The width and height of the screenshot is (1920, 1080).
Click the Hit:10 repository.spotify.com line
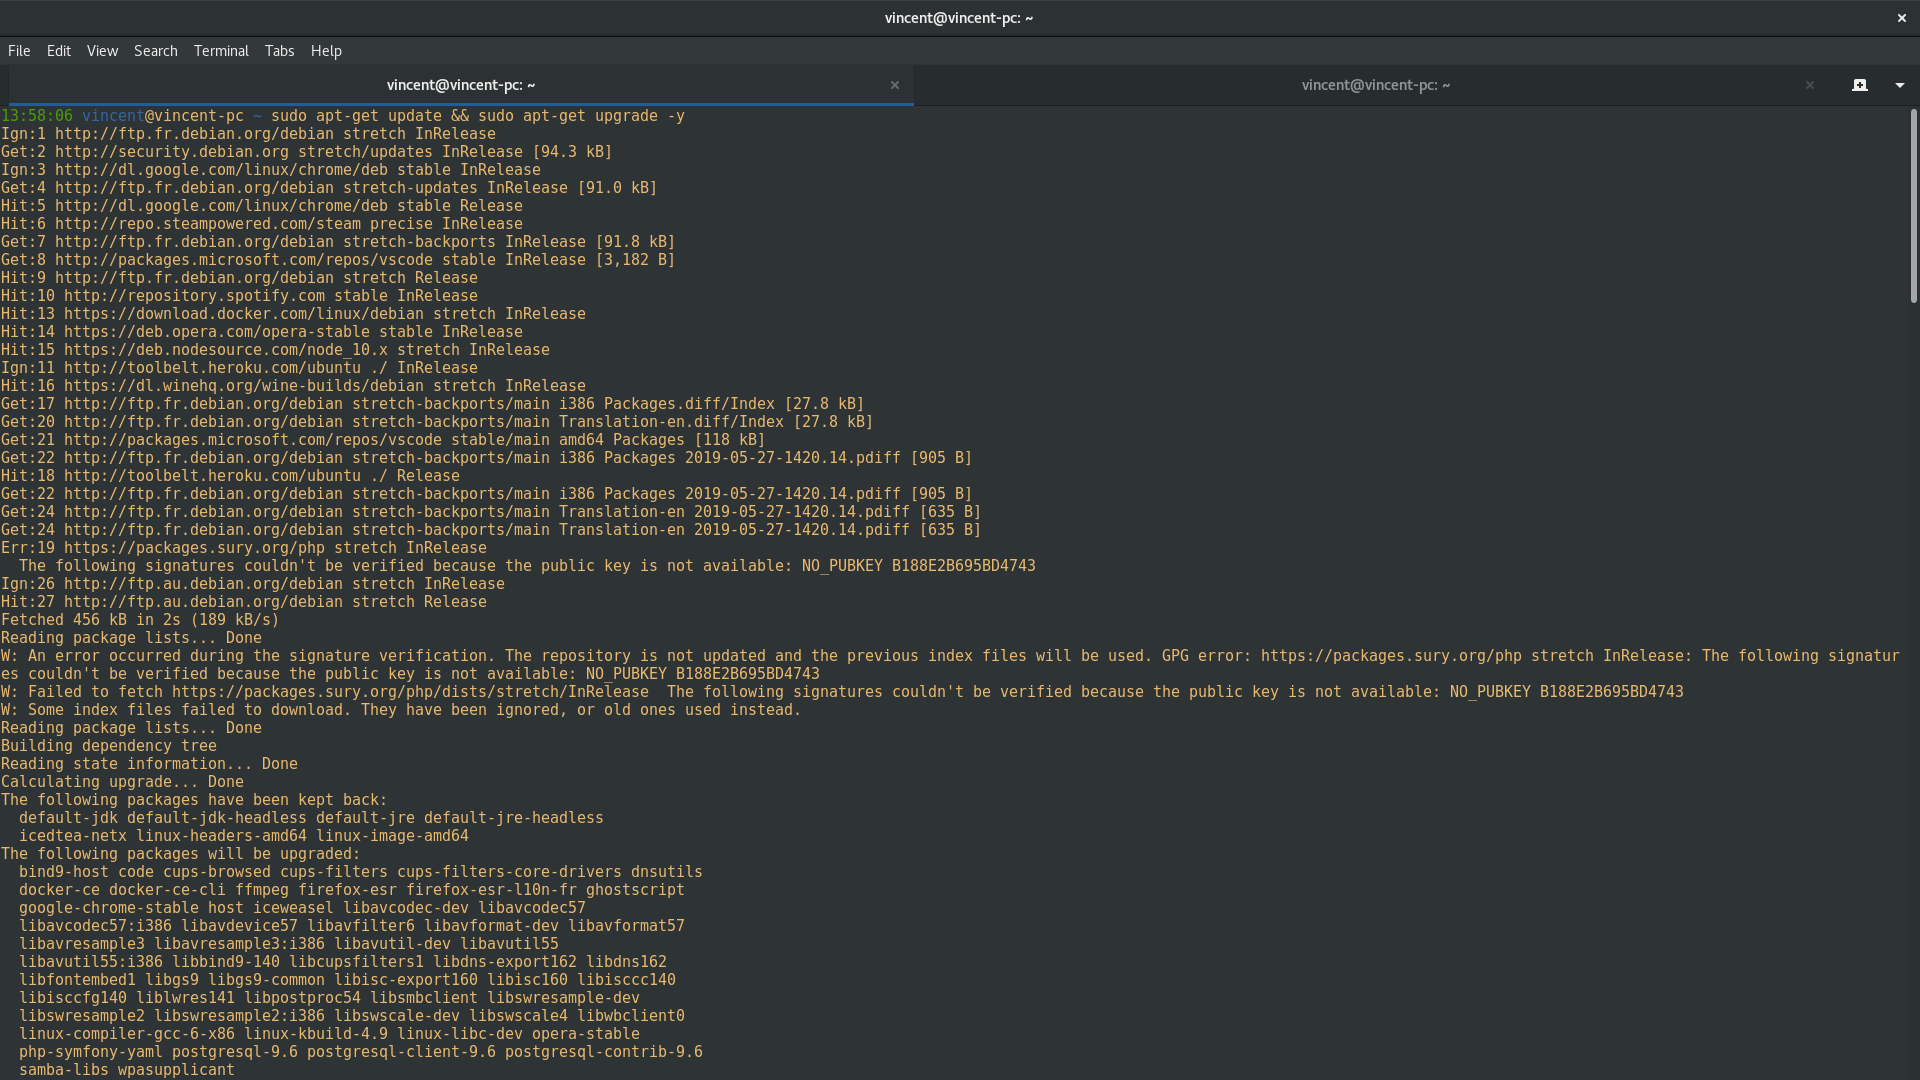(x=240, y=296)
